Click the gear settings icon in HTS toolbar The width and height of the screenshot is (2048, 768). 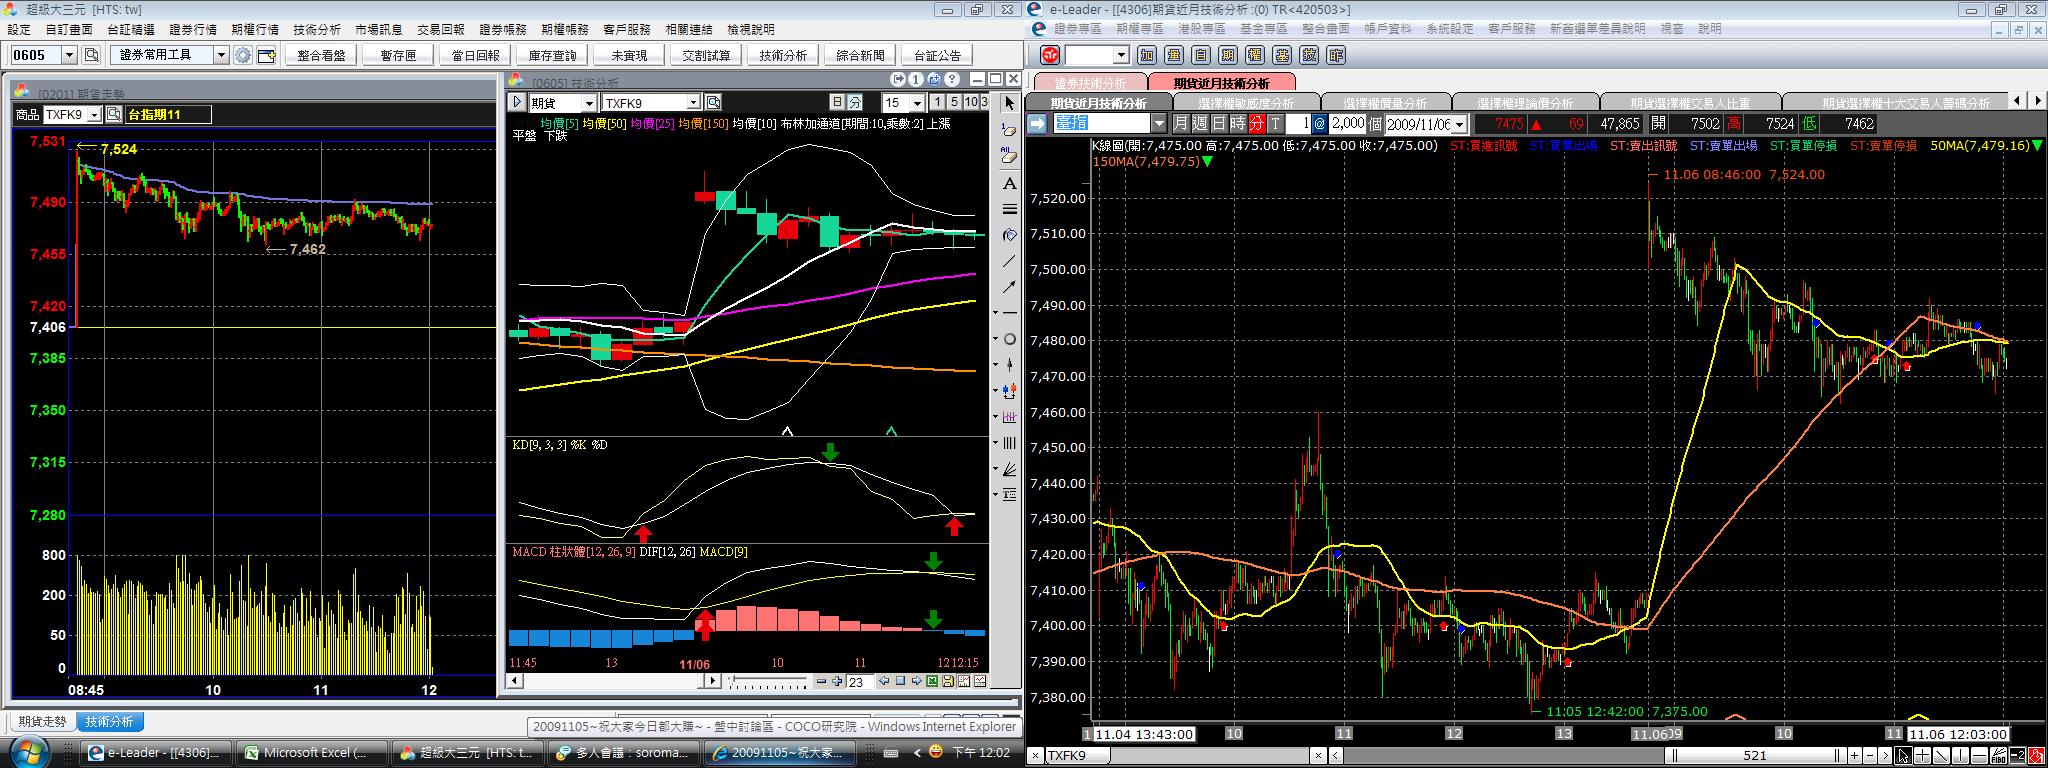point(243,55)
